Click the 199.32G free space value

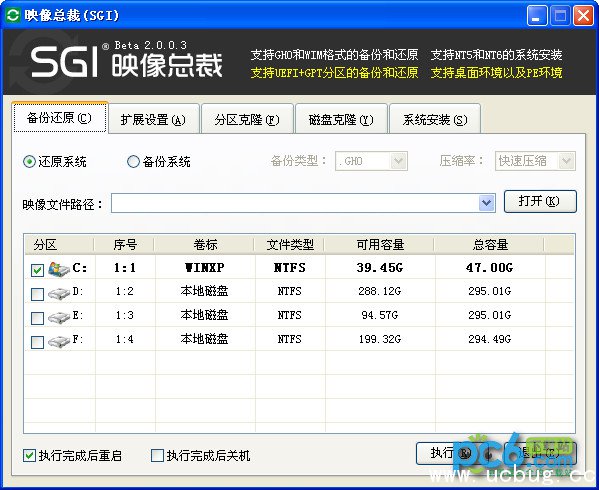tap(380, 339)
